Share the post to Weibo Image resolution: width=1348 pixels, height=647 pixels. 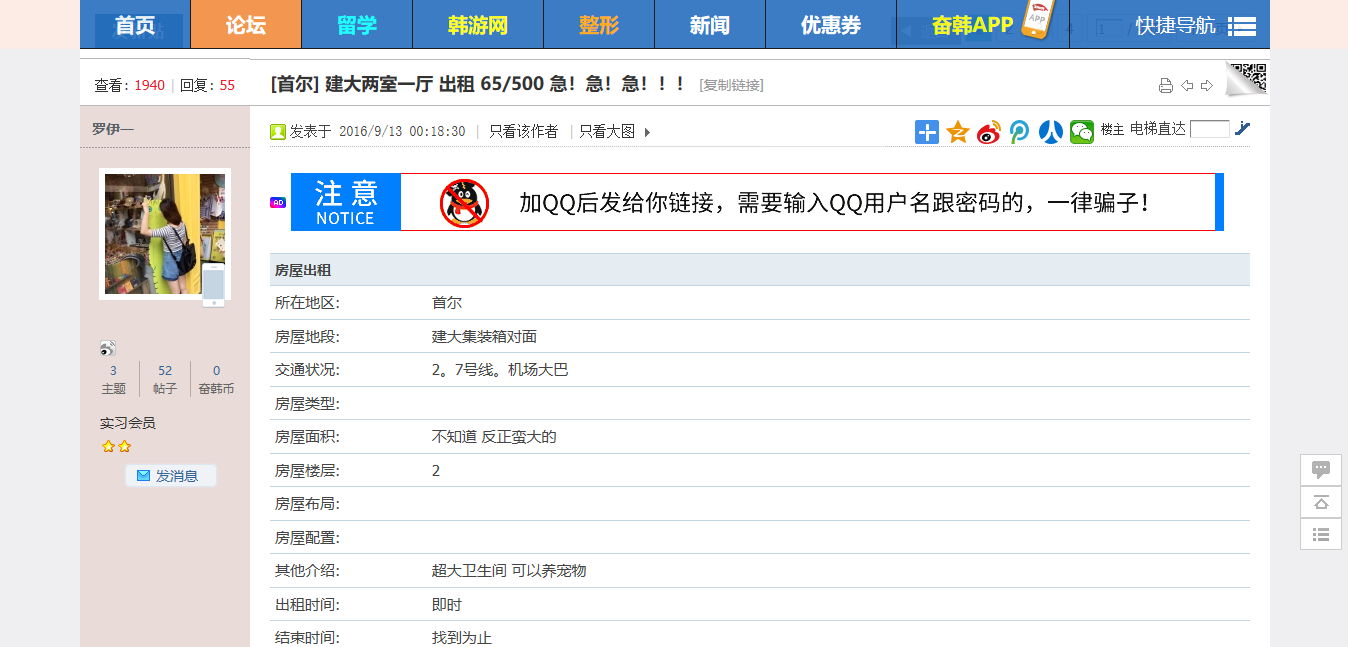coord(989,131)
